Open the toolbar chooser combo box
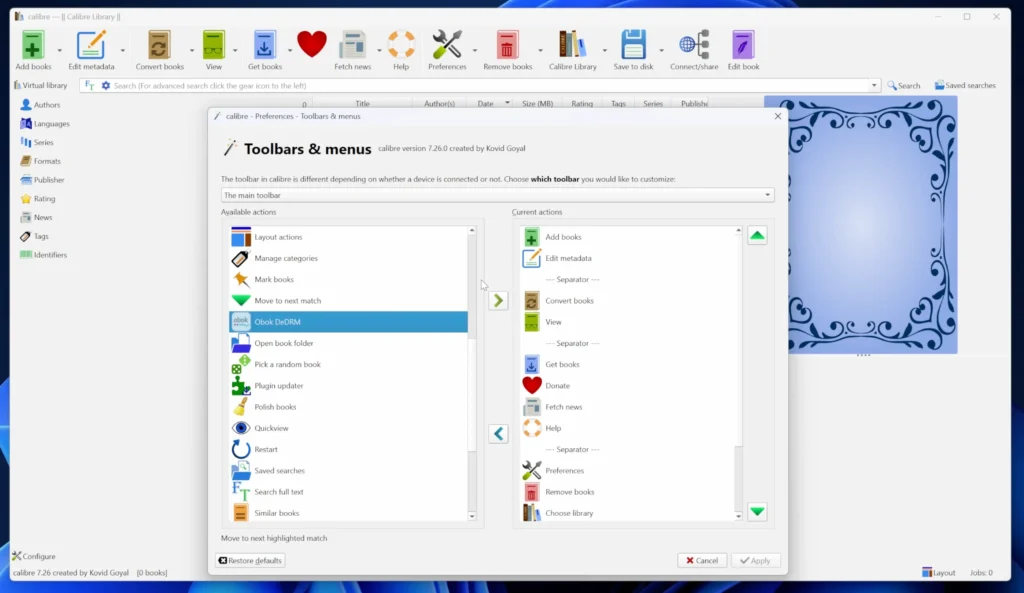Image resolution: width=1024 pixels, height=593 pixels. 498,195
